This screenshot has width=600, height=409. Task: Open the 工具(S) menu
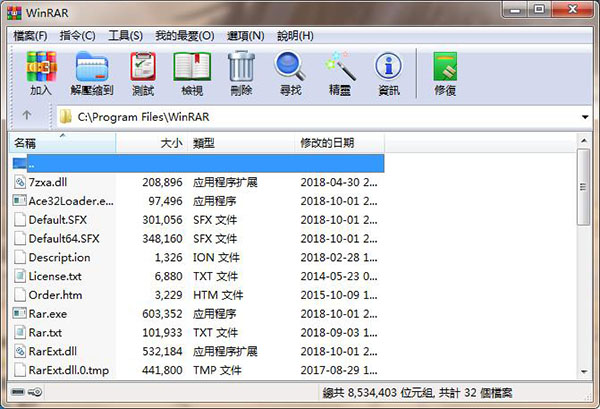(x=126, y=36)
